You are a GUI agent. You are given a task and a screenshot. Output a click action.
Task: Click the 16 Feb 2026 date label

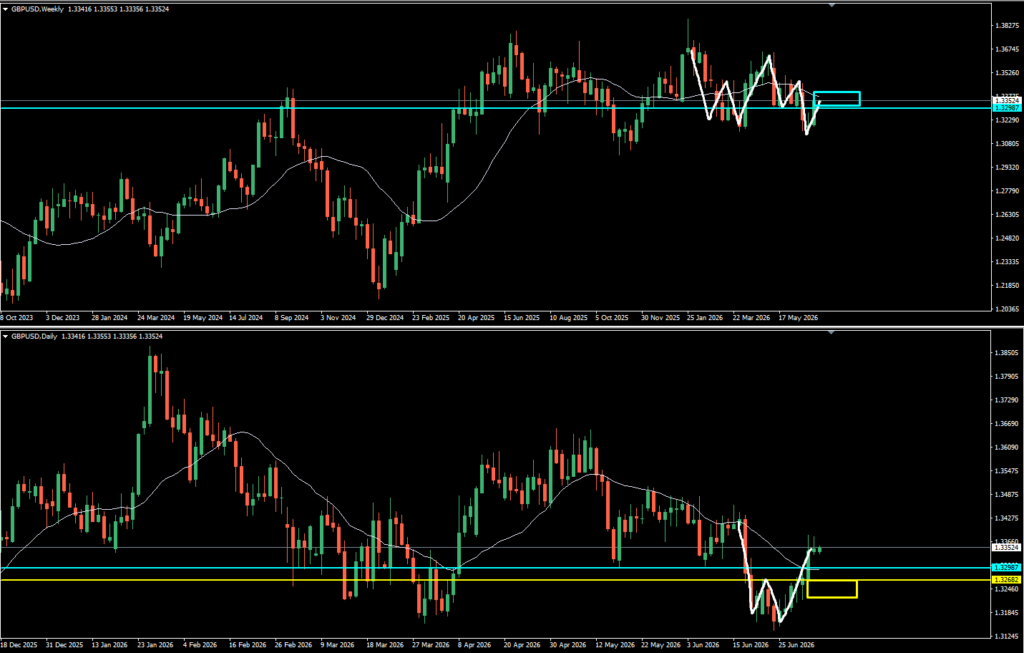(x=248, y=645)
